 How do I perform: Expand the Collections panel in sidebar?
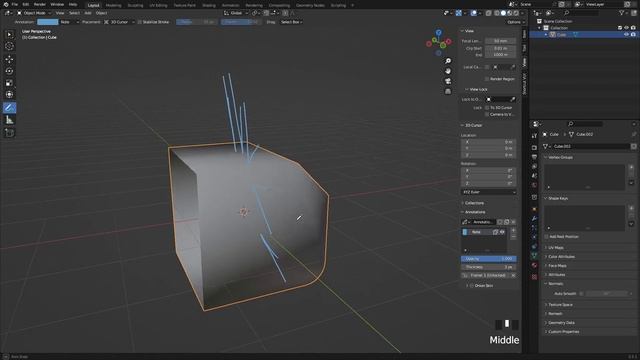tap(473, 203)
